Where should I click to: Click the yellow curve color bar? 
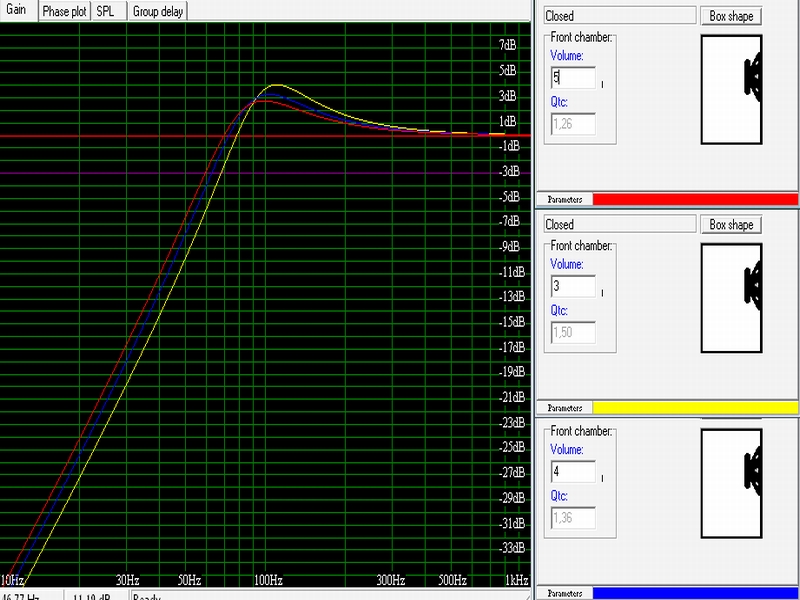click(x=695, y=408)
